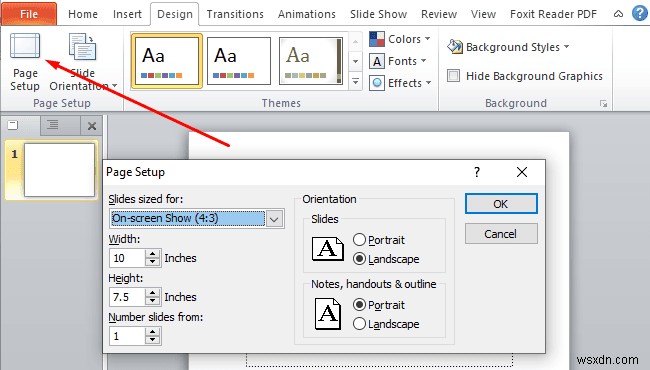
Task: Minimize the ribbon using caret icon
Action: [618, 14]
